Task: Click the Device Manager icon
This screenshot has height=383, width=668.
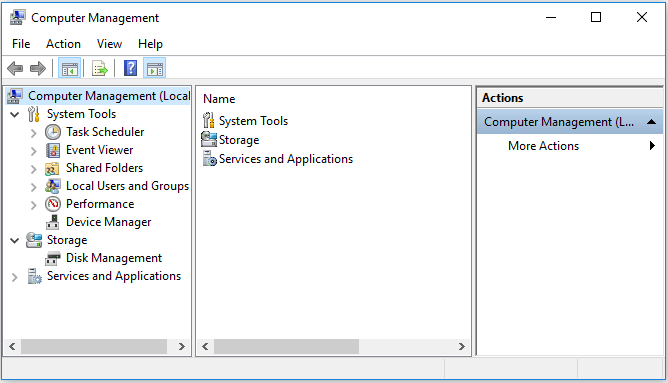Action: coord(53,222)
